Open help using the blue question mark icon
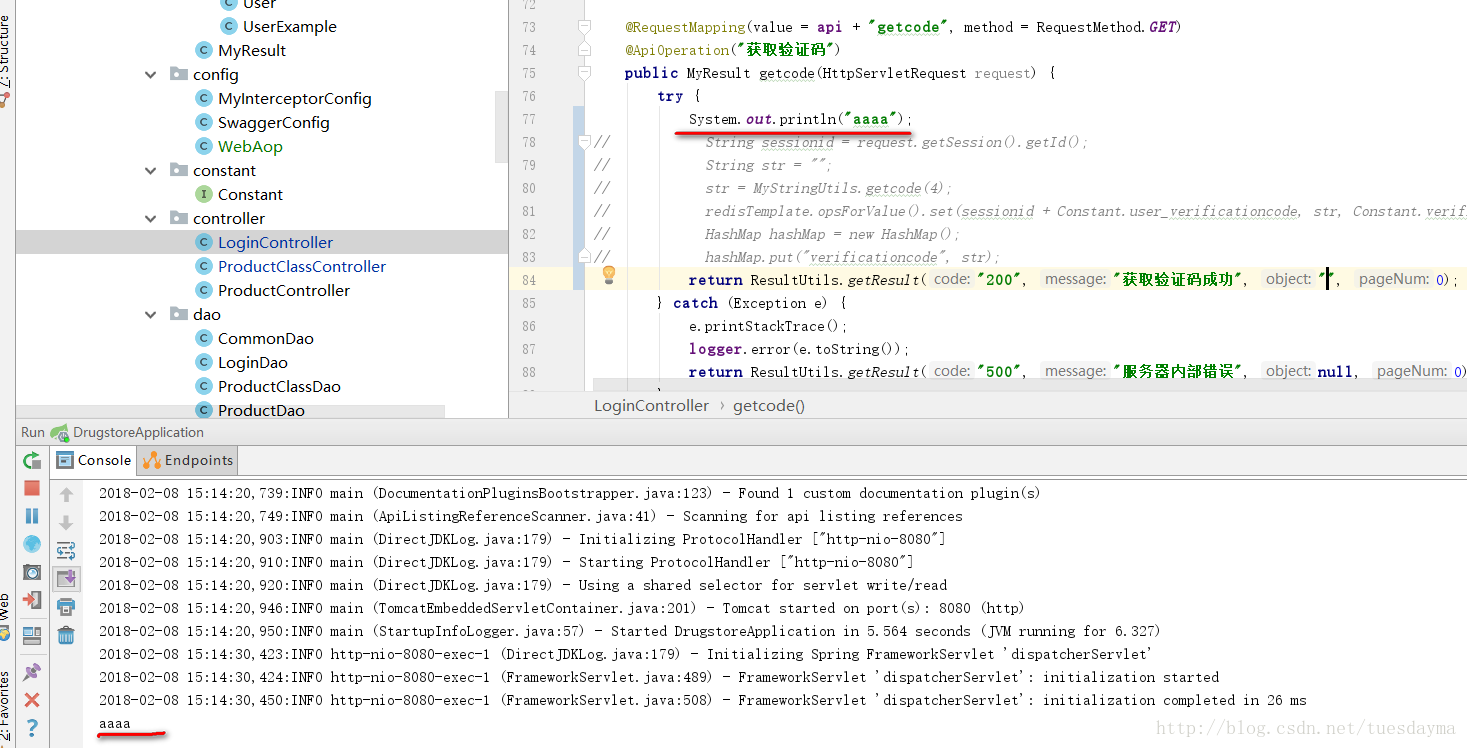Image resolution: width=1467 pixels, height=748 pixels. [32, 727]
